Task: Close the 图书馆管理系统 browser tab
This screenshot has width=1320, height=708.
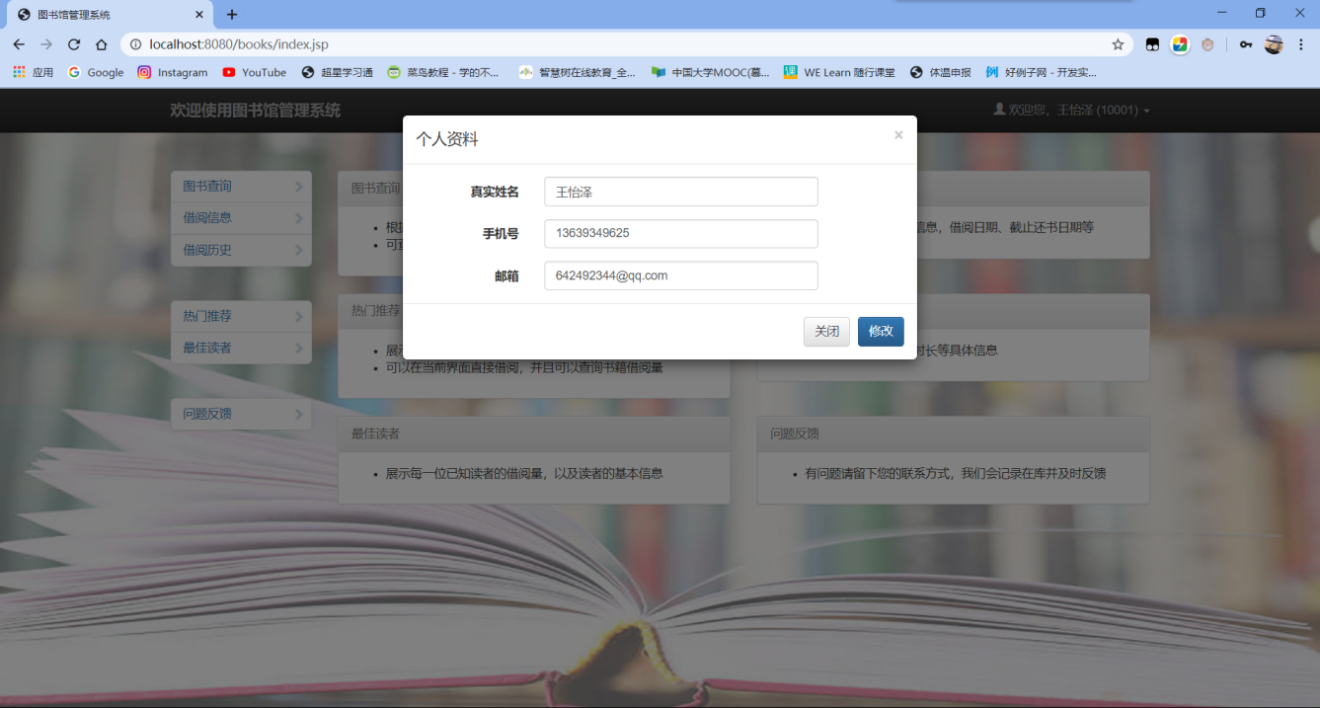Action: (x=199, y=15)
